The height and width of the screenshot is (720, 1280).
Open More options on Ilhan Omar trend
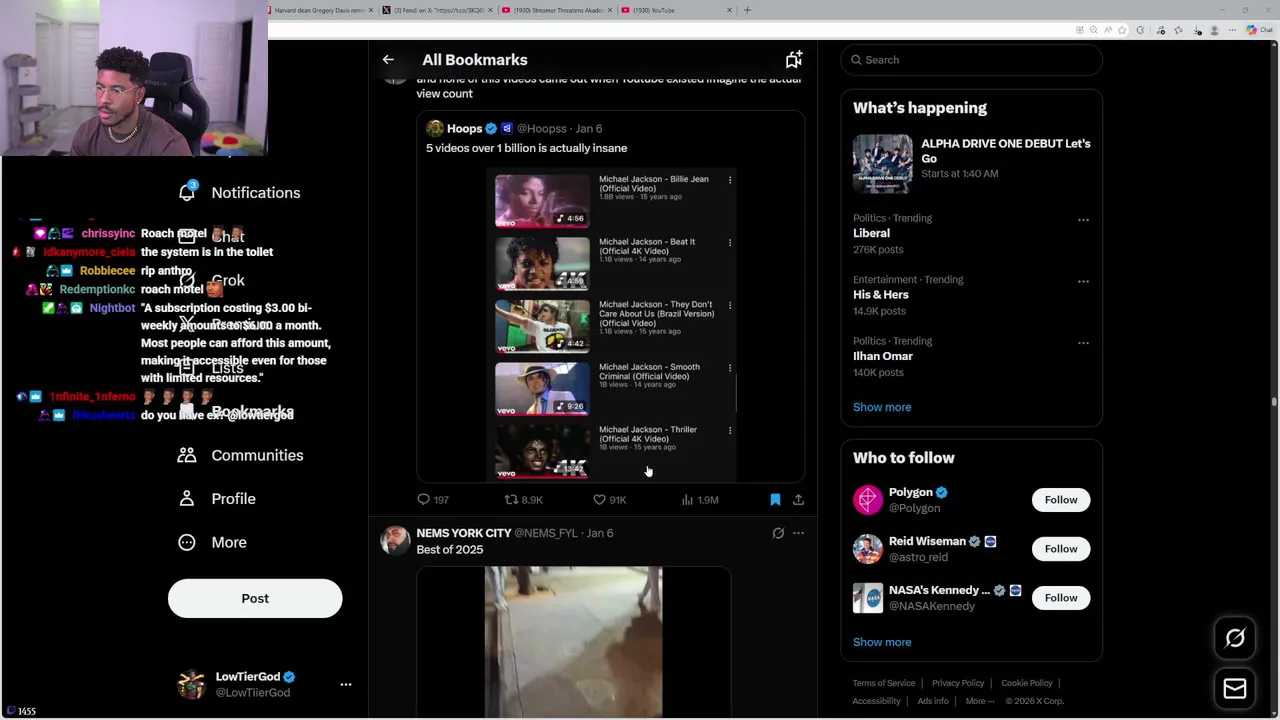1083,342
